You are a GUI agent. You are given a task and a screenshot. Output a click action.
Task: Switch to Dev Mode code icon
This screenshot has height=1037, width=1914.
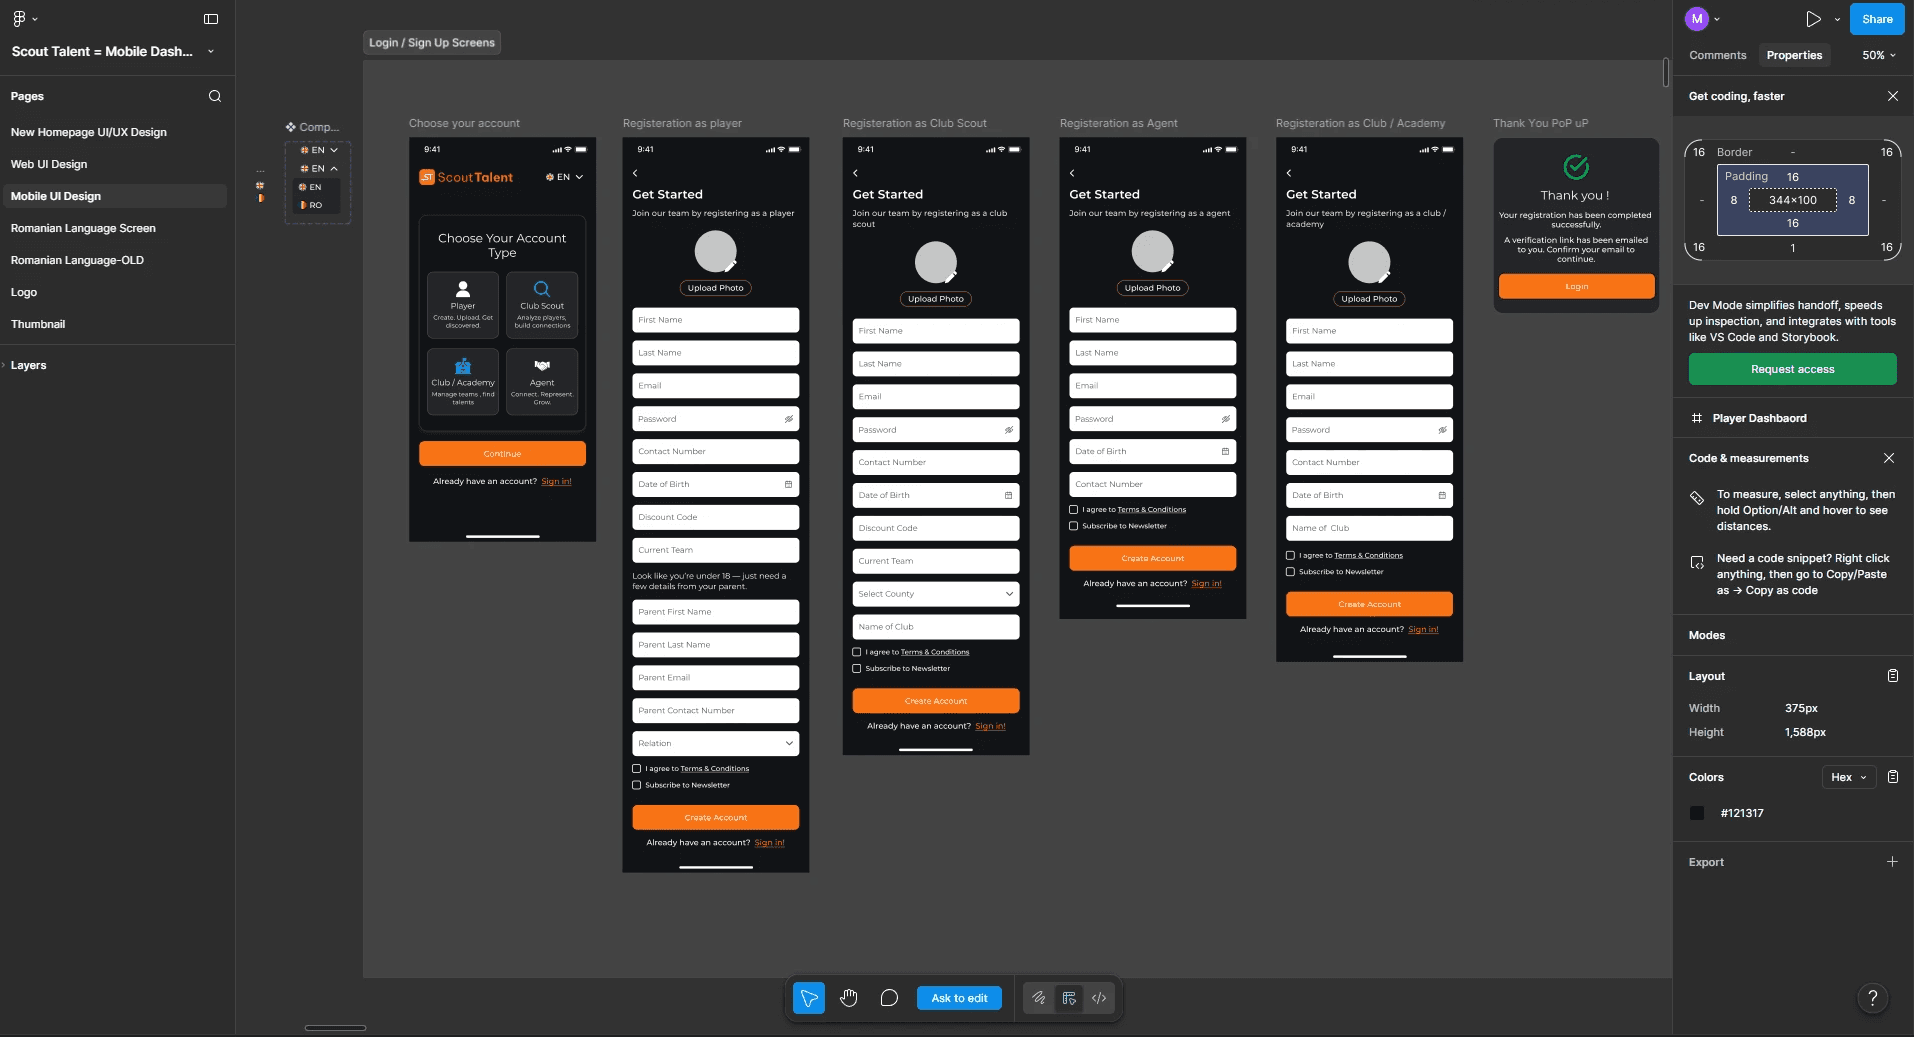coord(1099,998)
